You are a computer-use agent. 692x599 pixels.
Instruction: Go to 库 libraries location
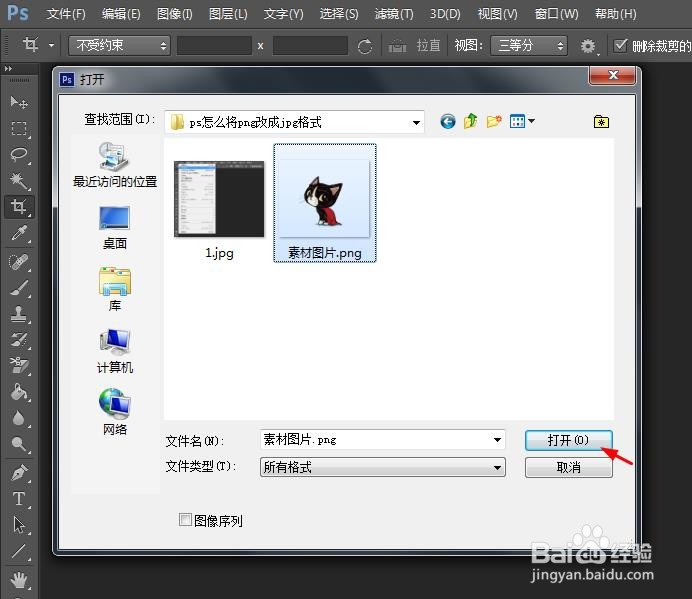115,290
